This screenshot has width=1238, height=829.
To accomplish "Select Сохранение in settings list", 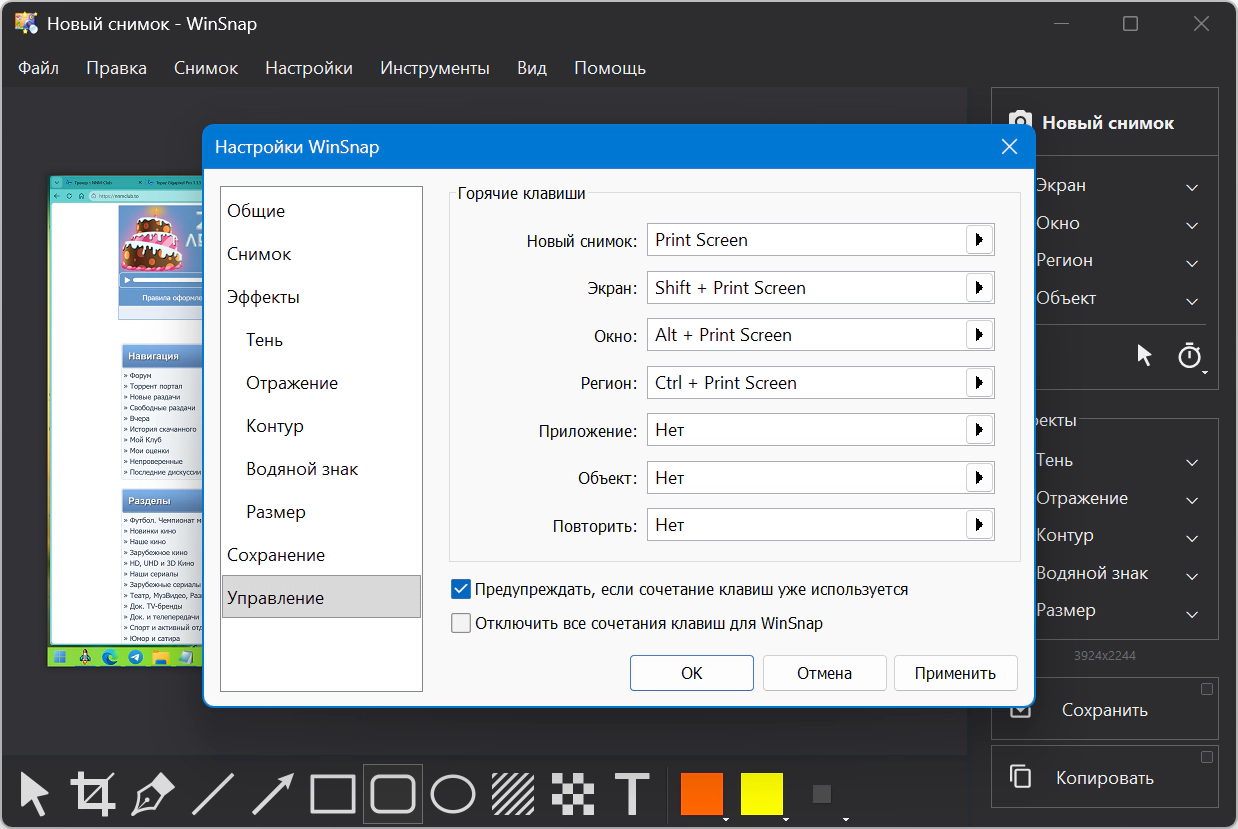I will tap(322, 555).
